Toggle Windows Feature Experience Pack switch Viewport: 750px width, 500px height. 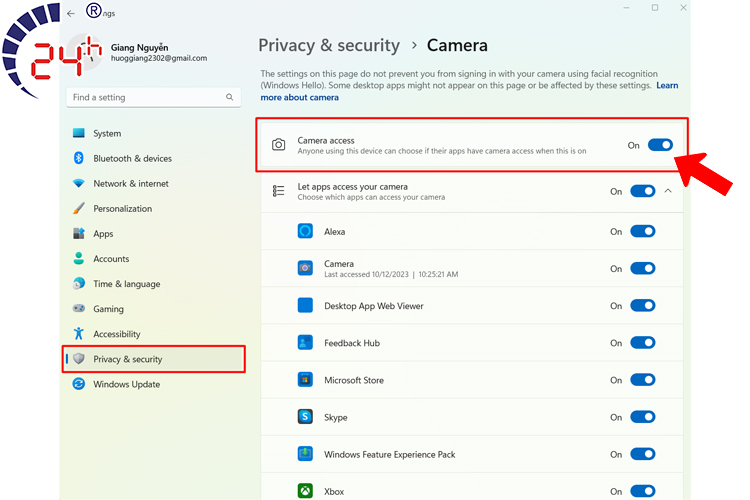pos(643,454)
